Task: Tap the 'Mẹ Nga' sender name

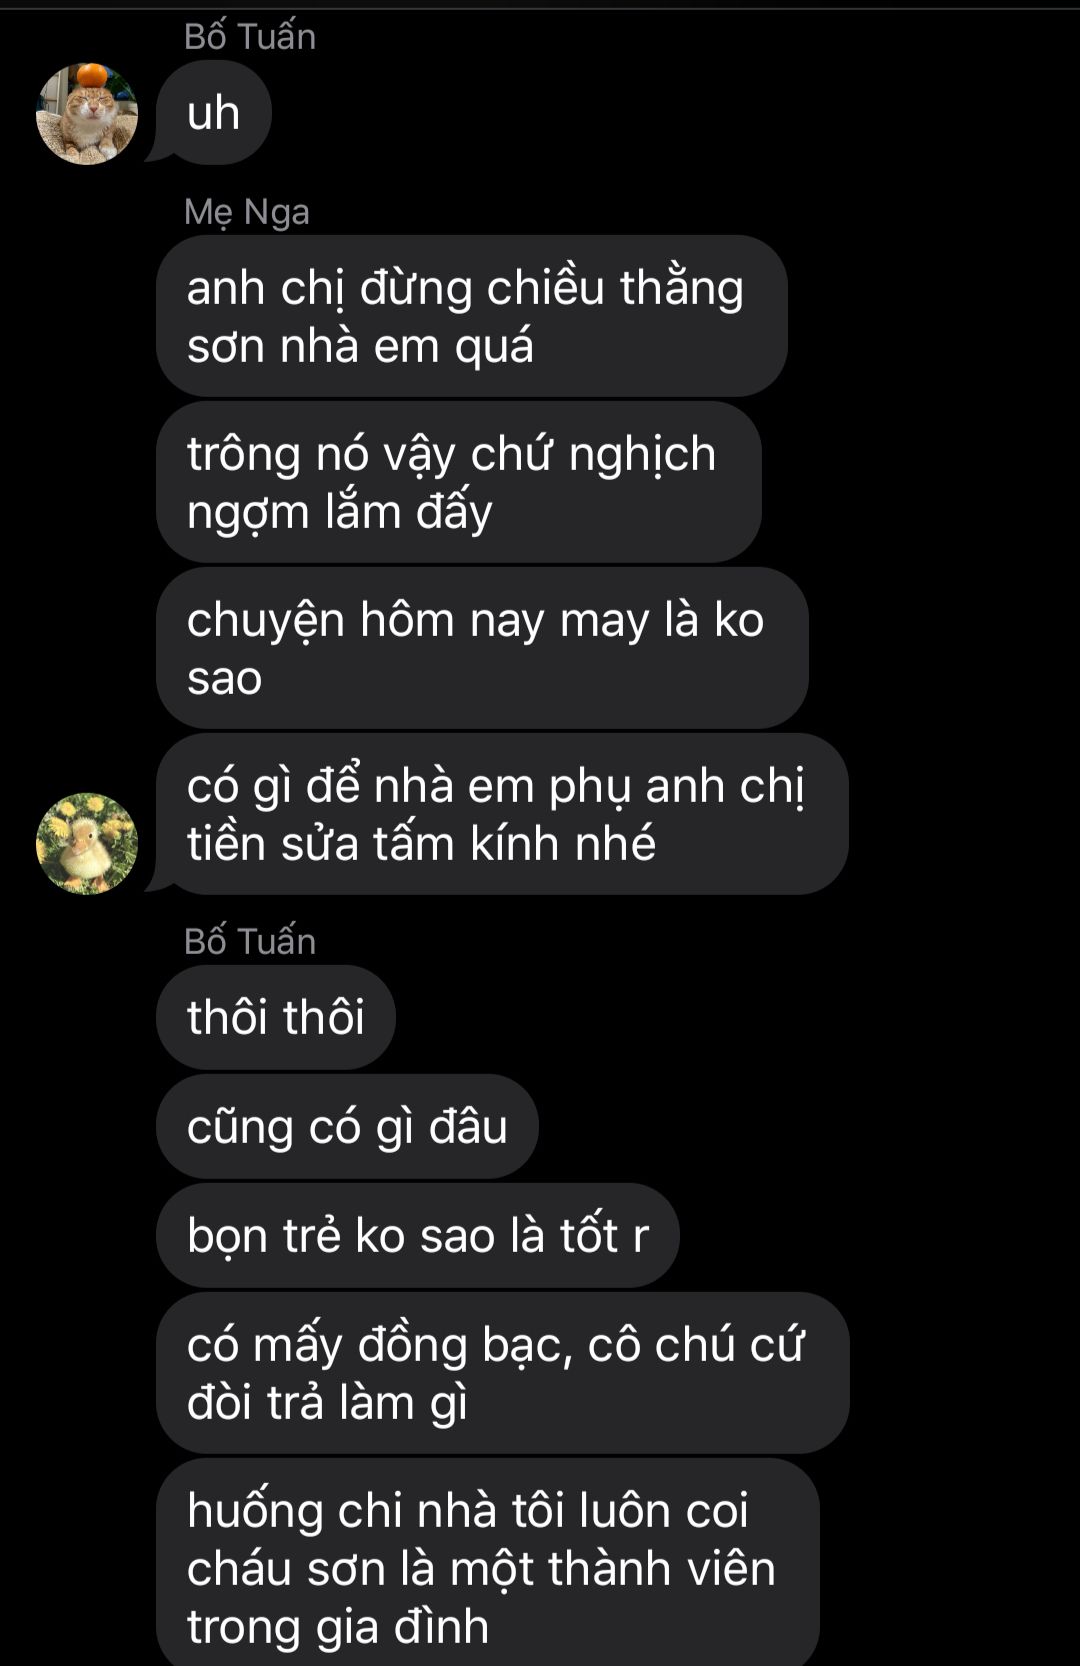Action: pos(247,212)
